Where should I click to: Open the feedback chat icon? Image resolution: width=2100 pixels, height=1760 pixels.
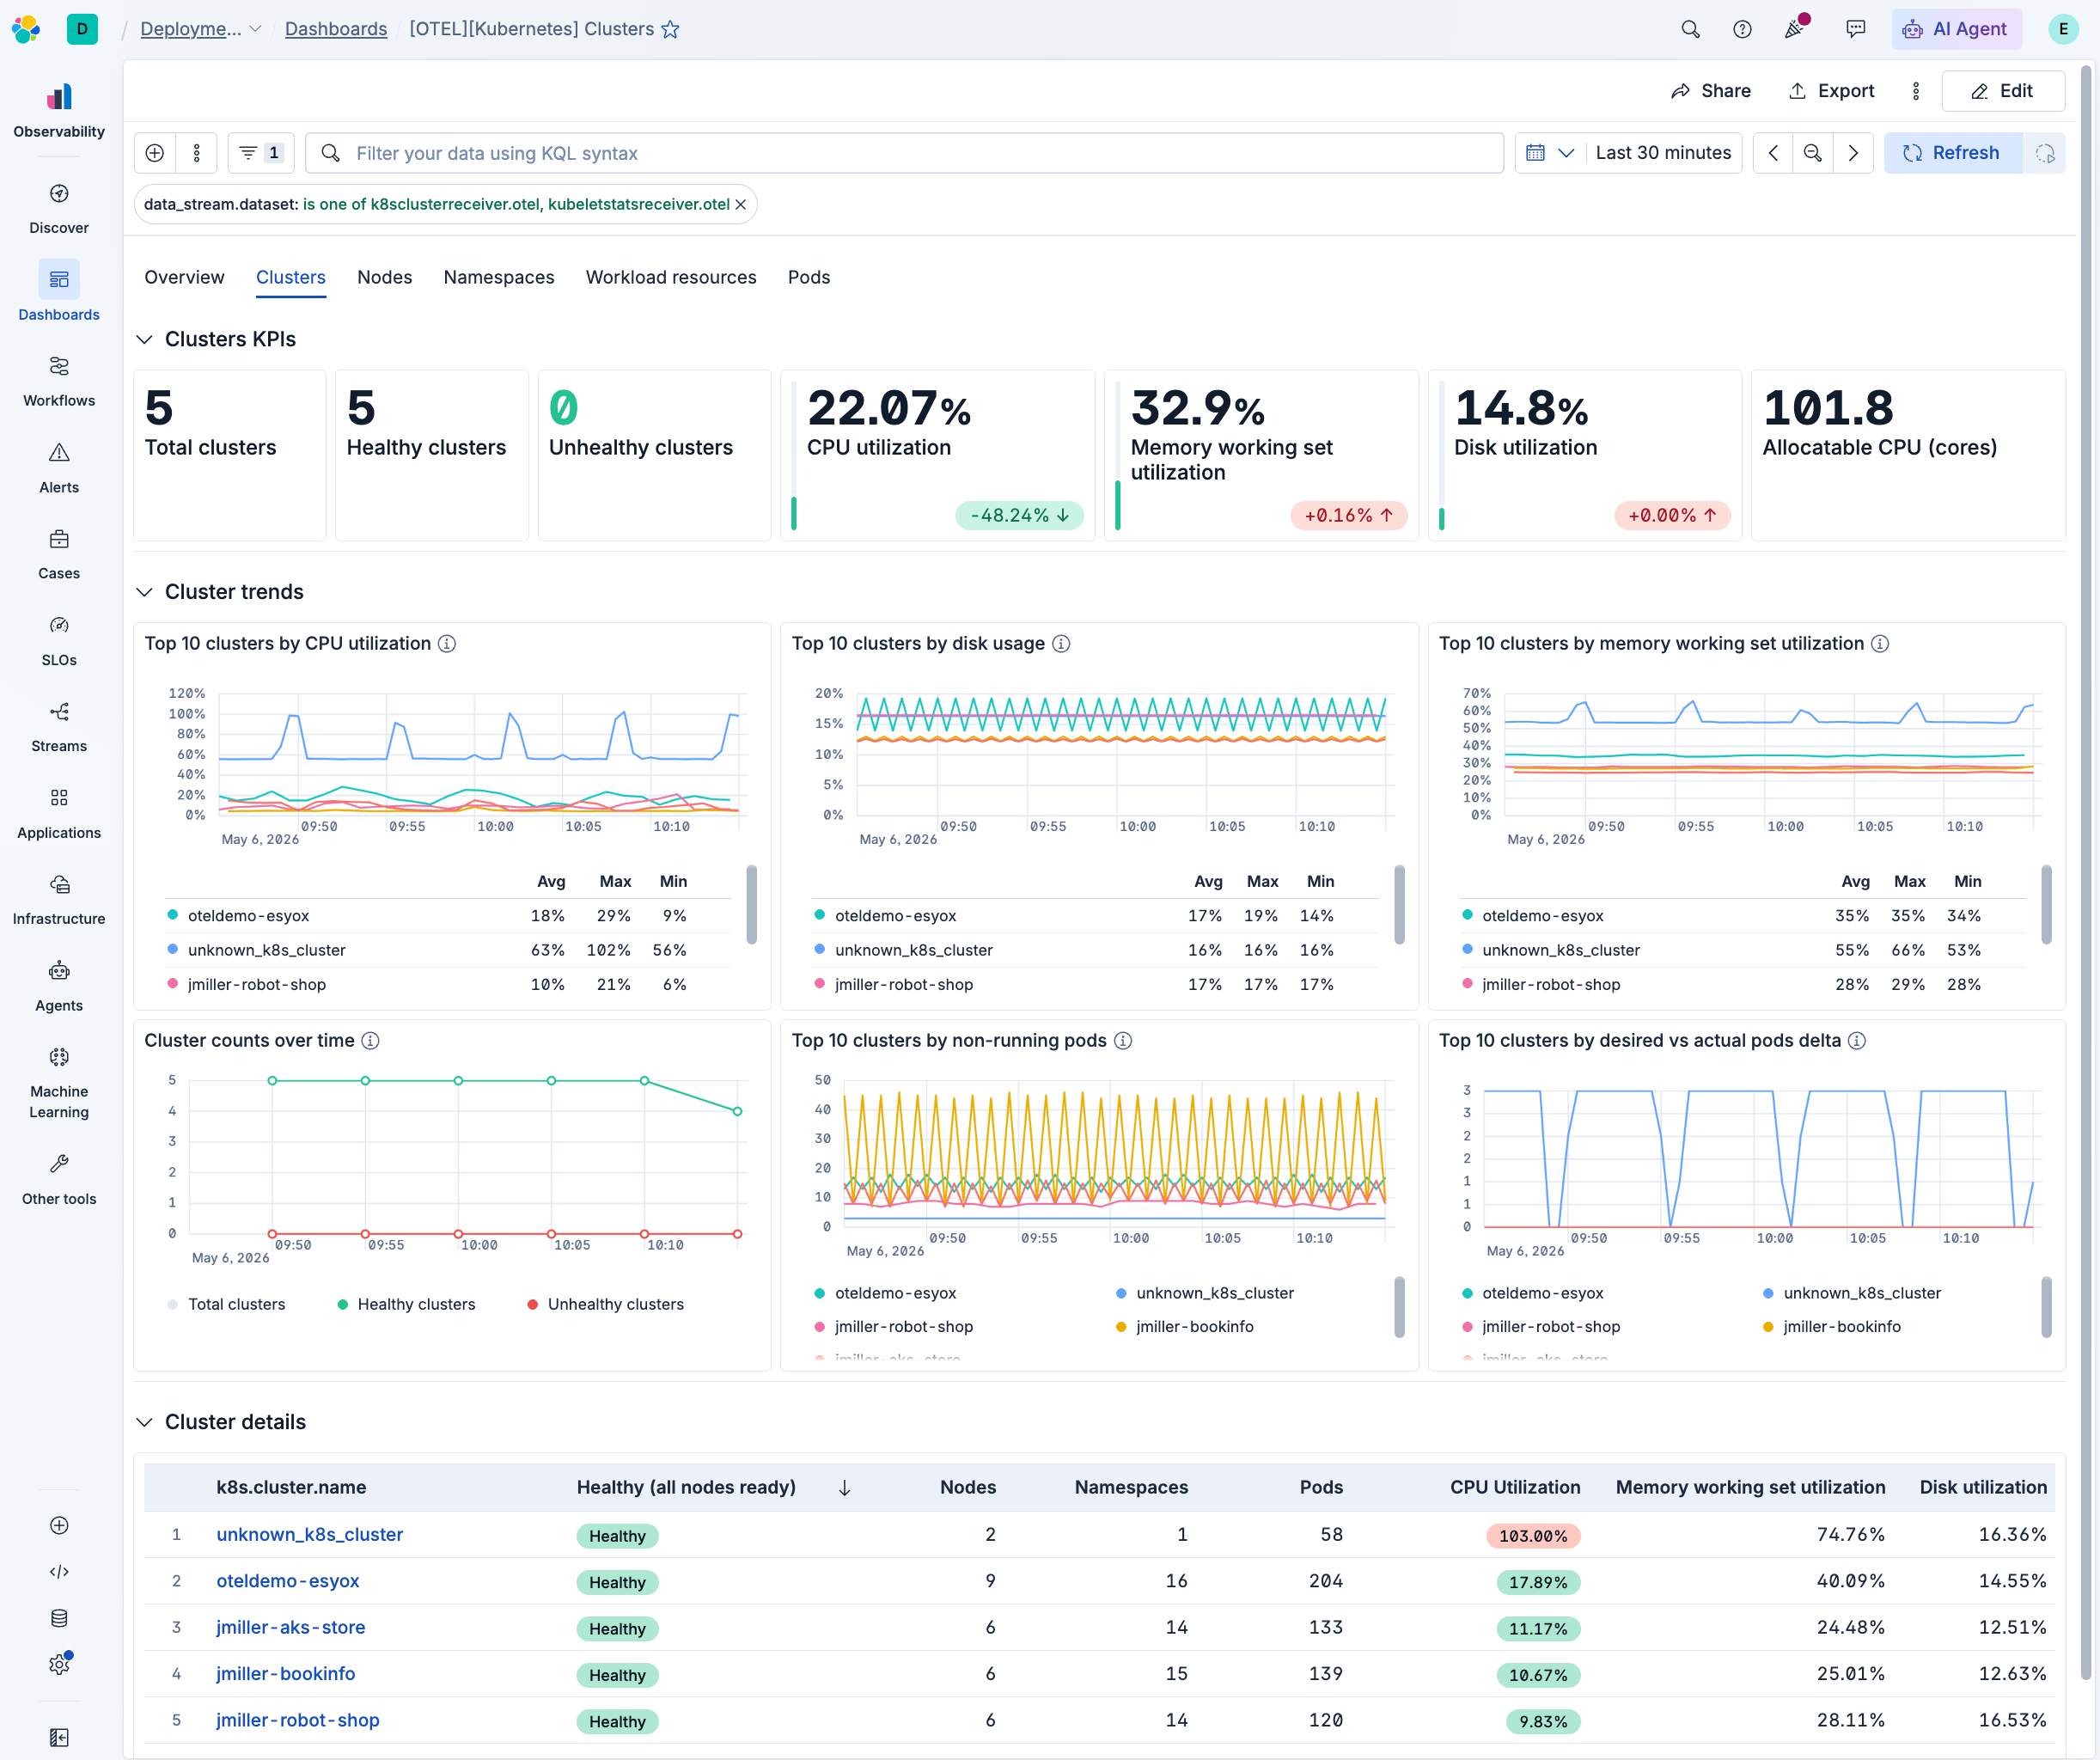(1855, 29)
